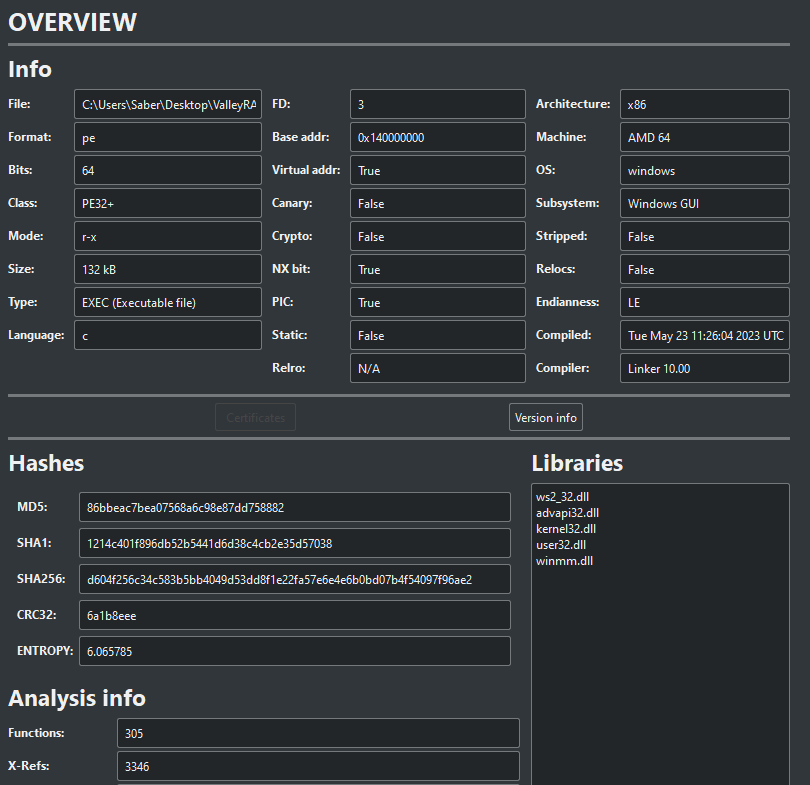The width and height of the screenshot is (810, 785).
Task: Select the Subsystem field showing Windows GUI
Action: pyautogui.click(x=704, y=203)
